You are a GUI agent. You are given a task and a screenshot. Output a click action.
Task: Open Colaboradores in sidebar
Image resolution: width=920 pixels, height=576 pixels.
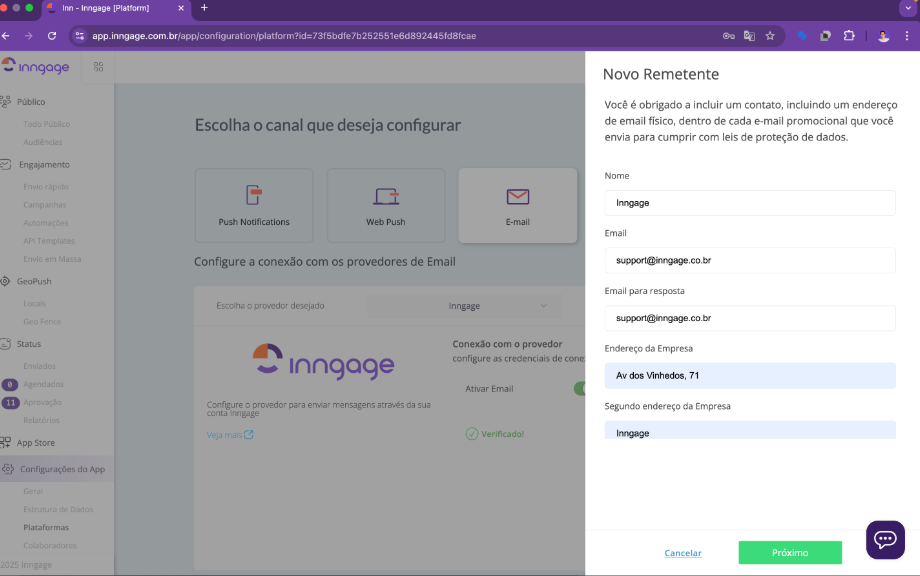point(50,545)
